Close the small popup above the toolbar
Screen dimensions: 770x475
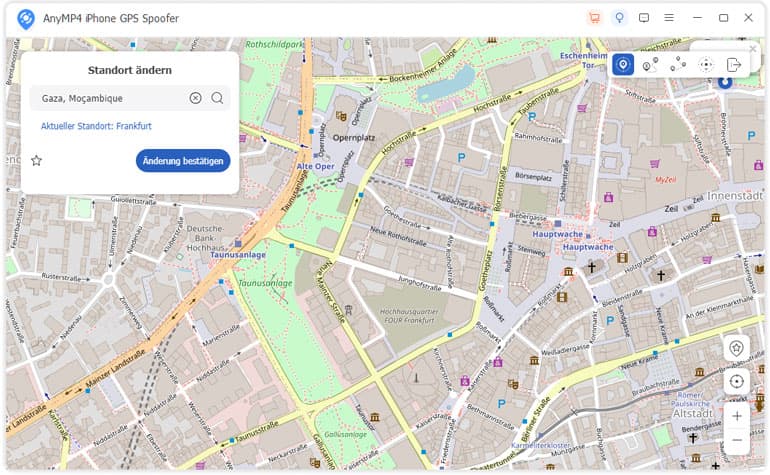(752, 49)
